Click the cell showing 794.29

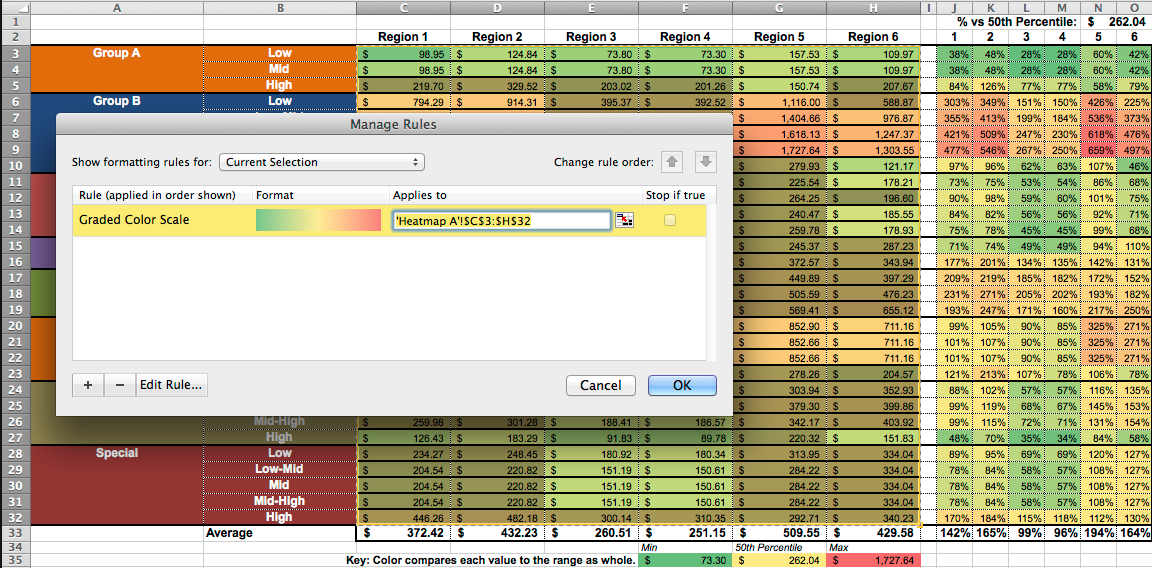pos(403,101)
